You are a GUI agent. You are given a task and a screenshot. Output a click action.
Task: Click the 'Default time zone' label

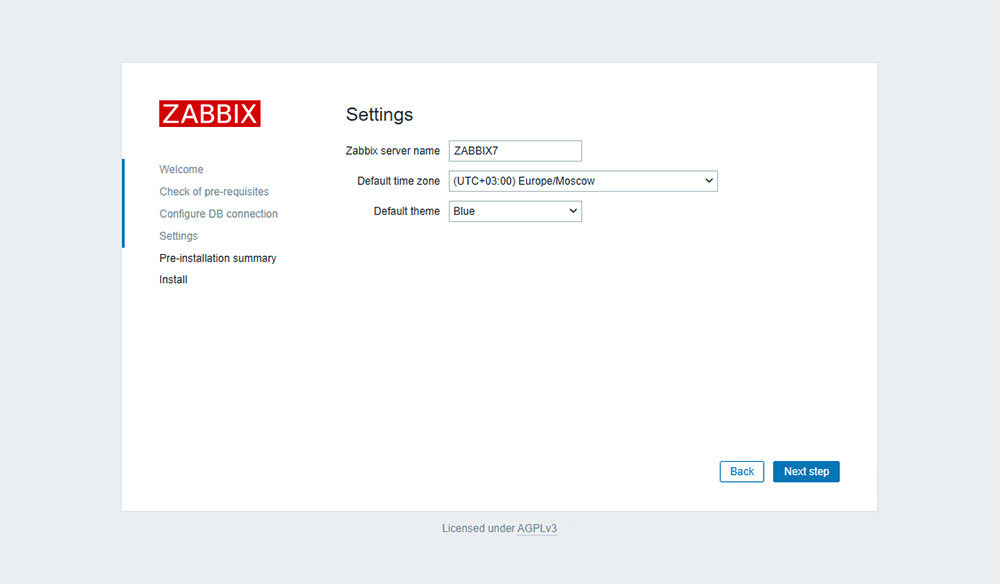[x=399, y=181]
